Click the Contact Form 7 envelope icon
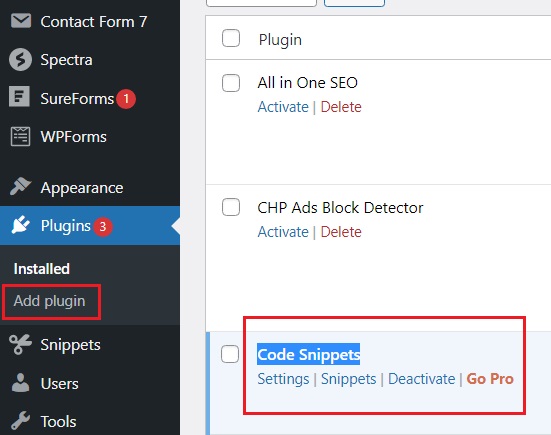 pyautogui.click(x=21, y=21)
